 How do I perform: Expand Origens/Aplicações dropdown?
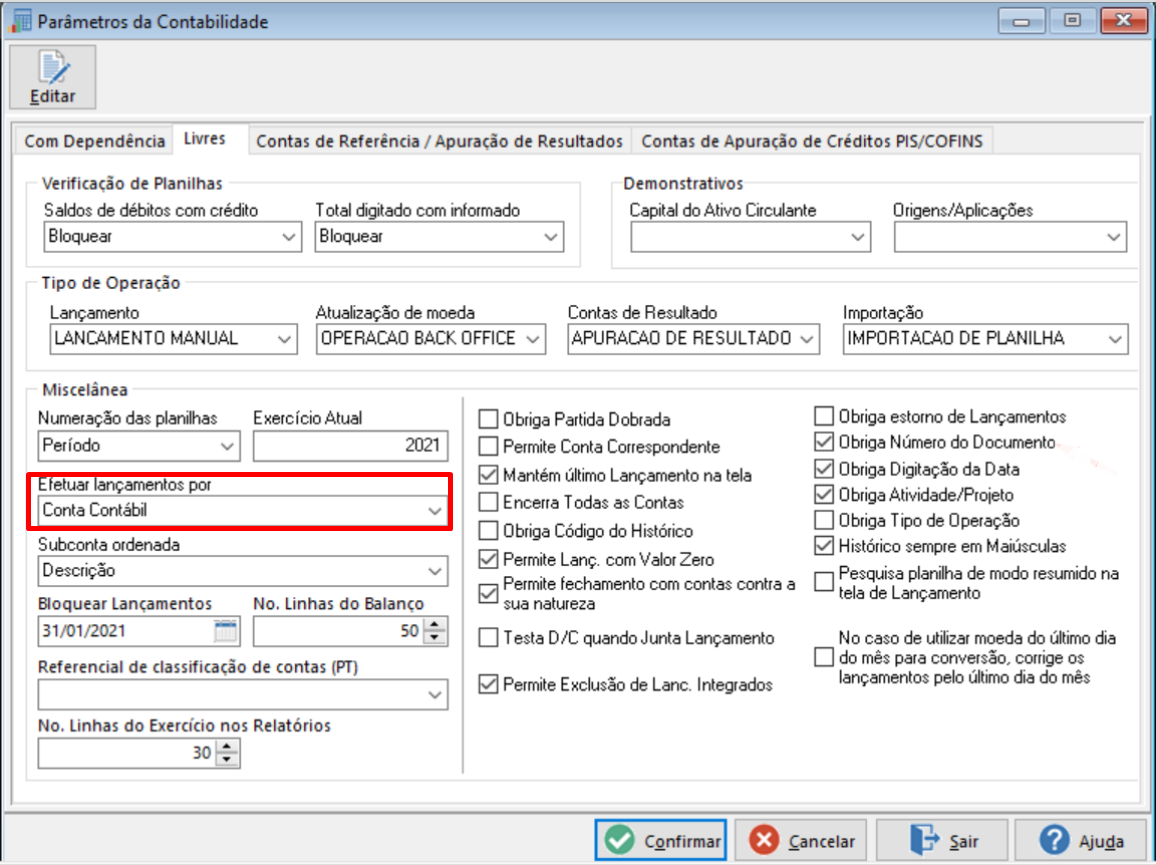[x=1010, y=237]
